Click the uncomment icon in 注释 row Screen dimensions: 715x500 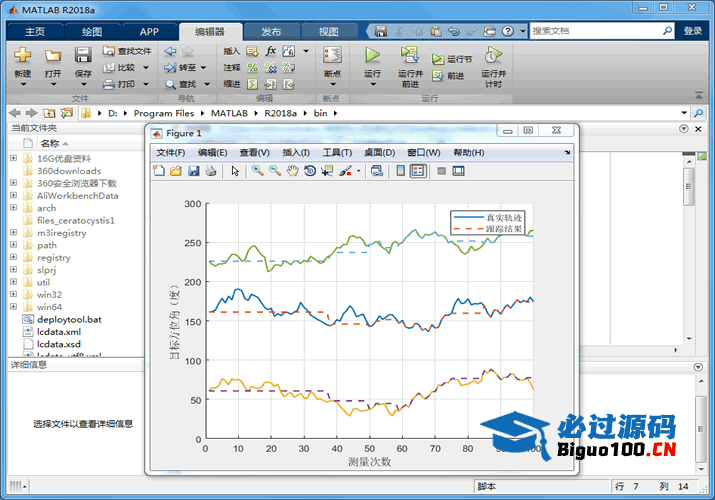coord(271,67)
